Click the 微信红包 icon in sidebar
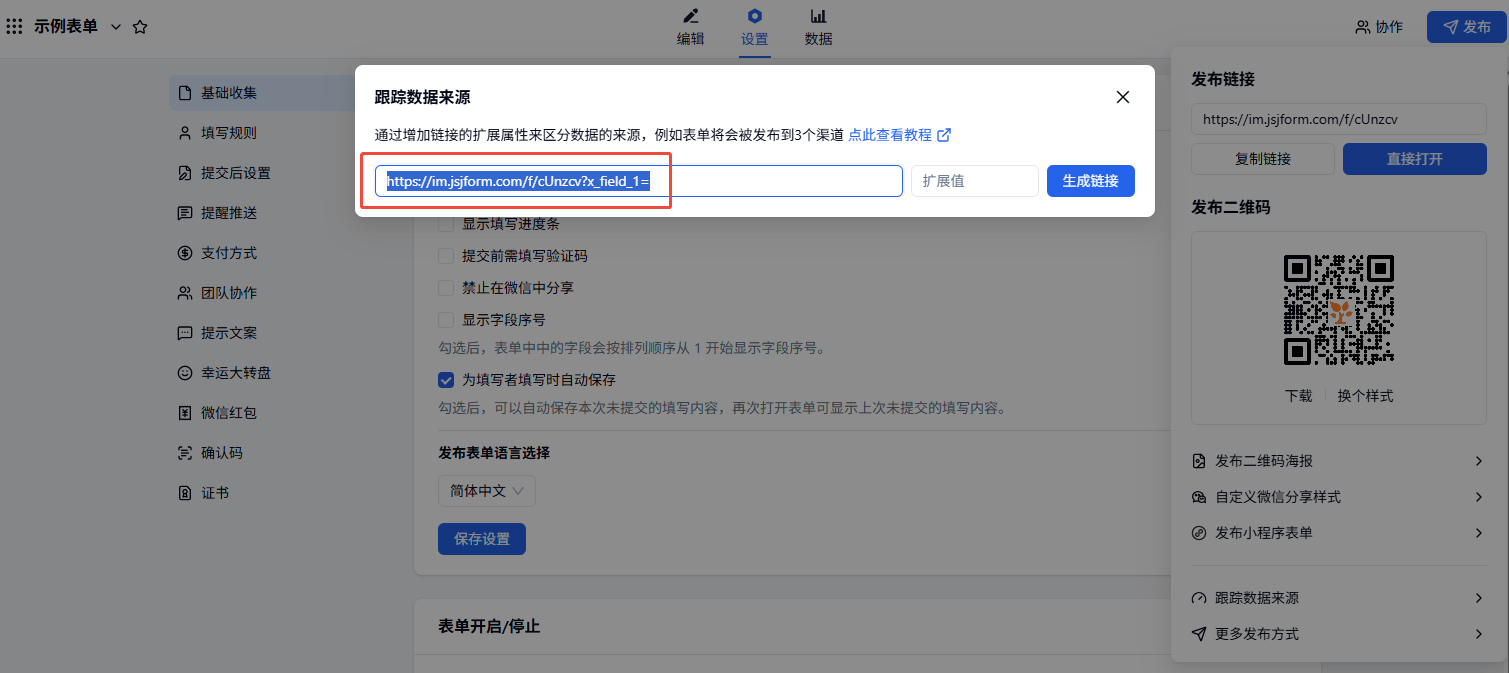This screenshot has width=1509, height=673. [x=184, y=413]
